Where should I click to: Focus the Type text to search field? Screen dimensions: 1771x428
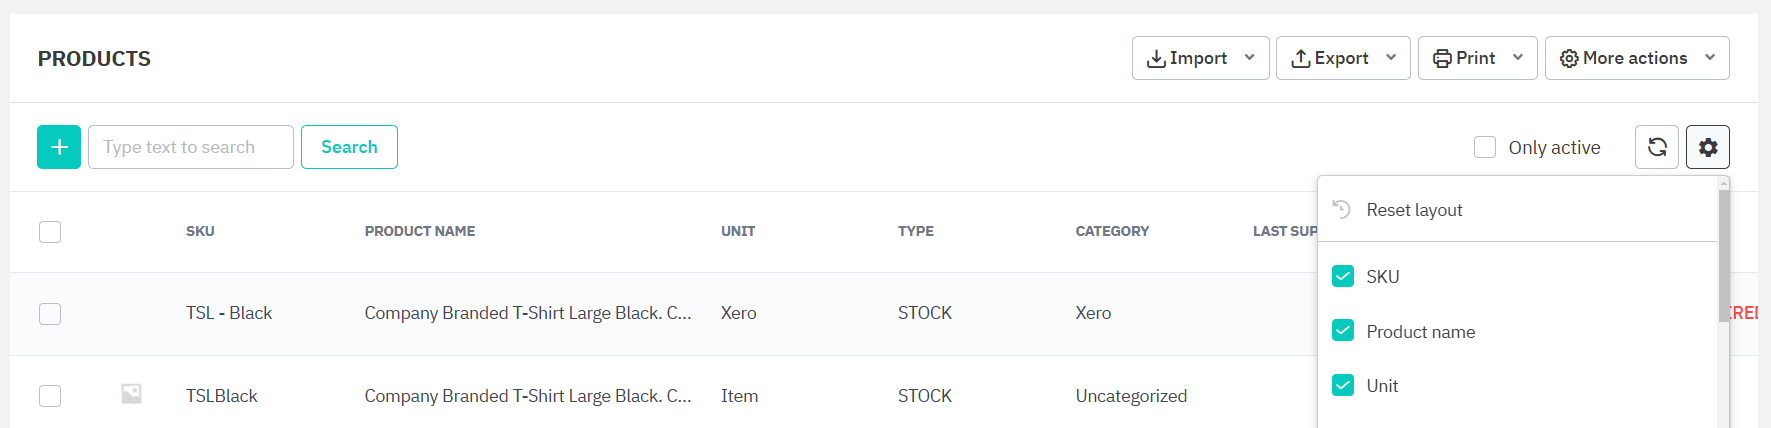point(191,147)
